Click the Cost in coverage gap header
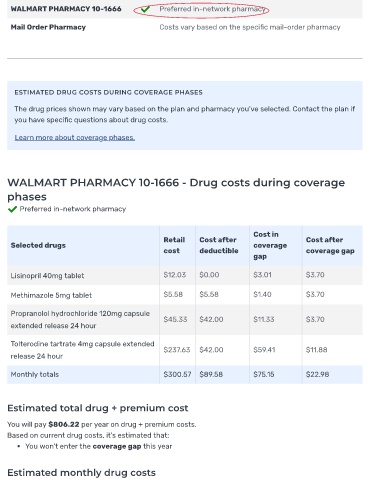The height and width of the screenshot is (480, 370). (x=270, y=245)
